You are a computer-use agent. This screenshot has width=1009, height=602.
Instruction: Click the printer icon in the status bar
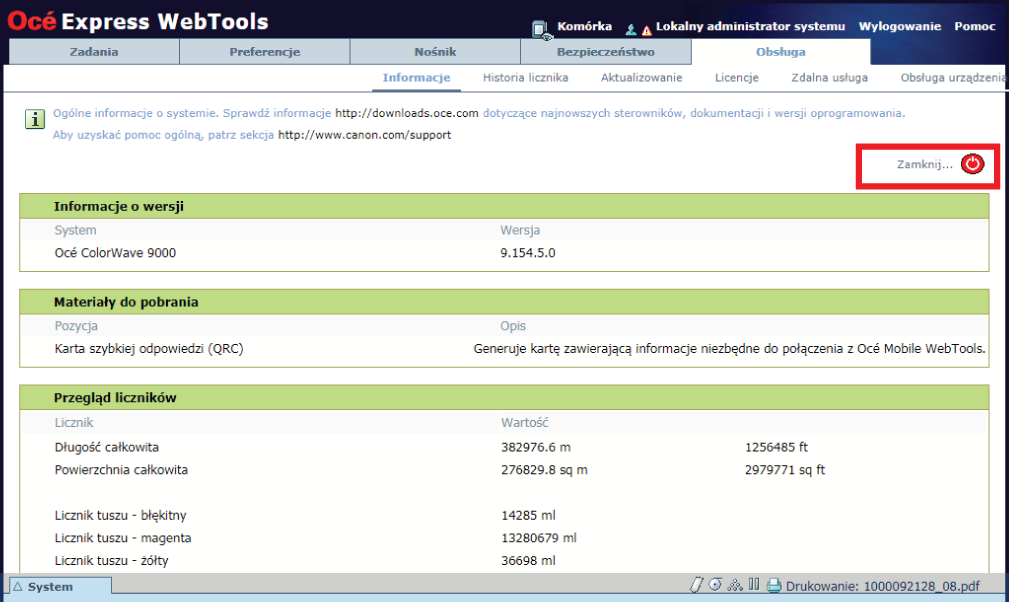(774, 585)
